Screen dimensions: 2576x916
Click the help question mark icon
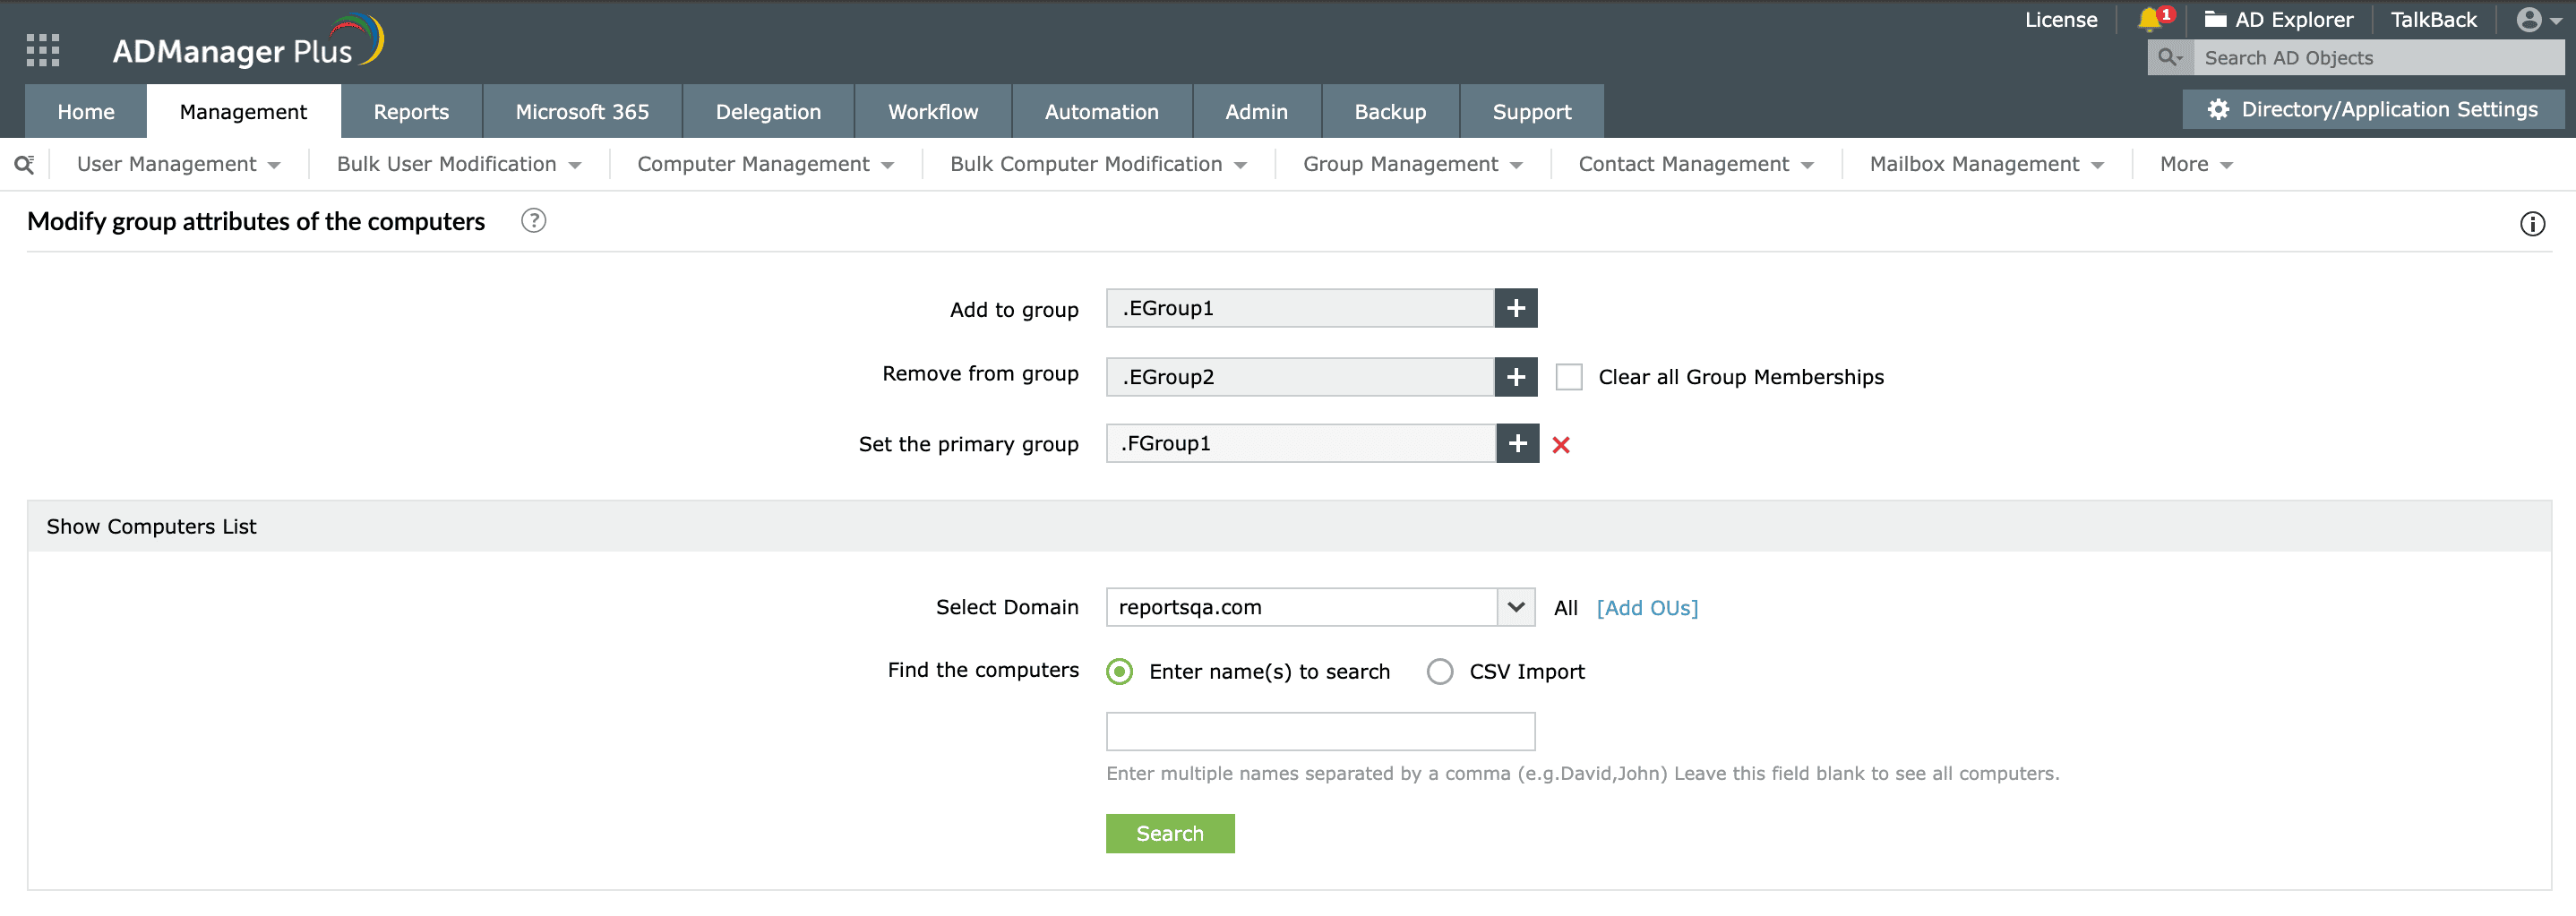pos(533,221)
